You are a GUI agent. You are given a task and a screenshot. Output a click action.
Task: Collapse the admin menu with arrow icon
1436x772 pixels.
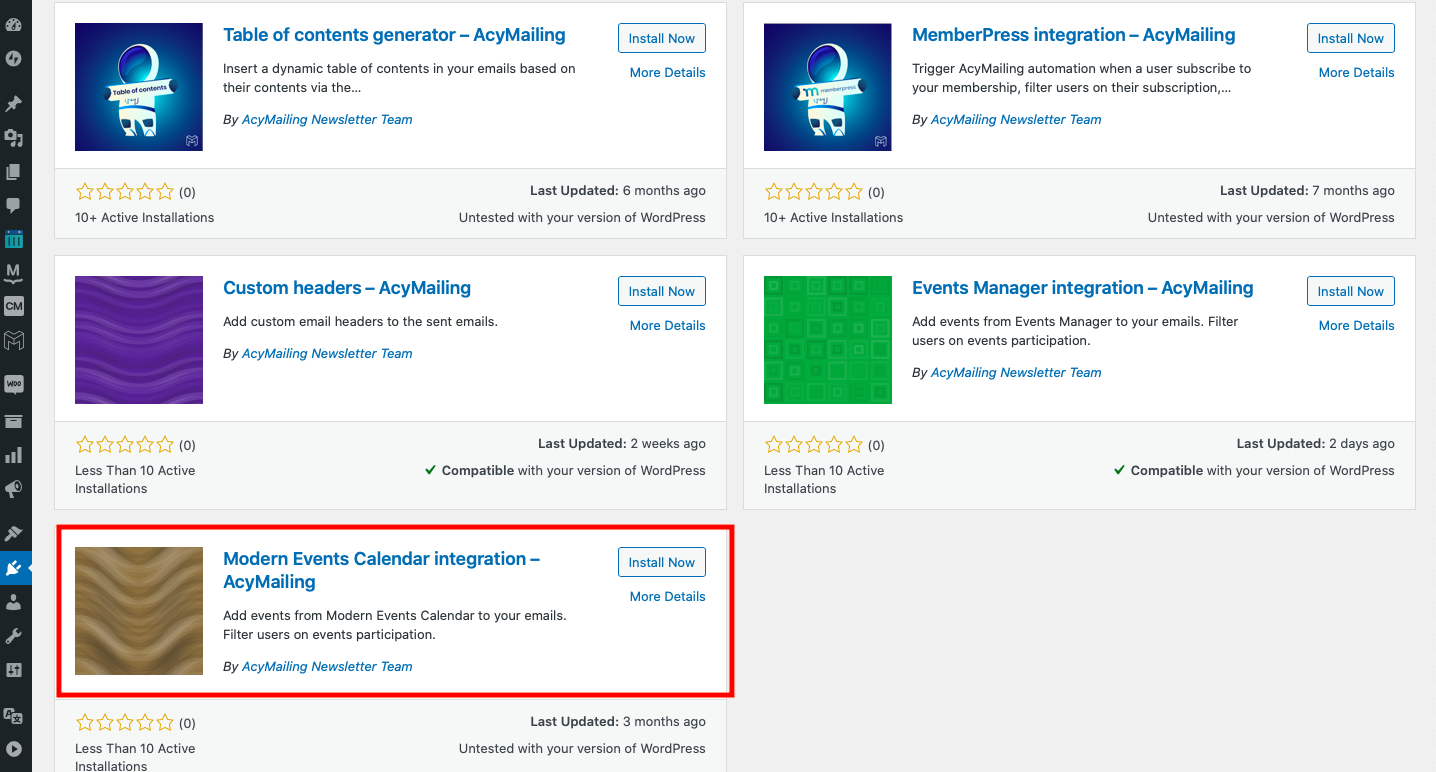(x=14, y=749)
